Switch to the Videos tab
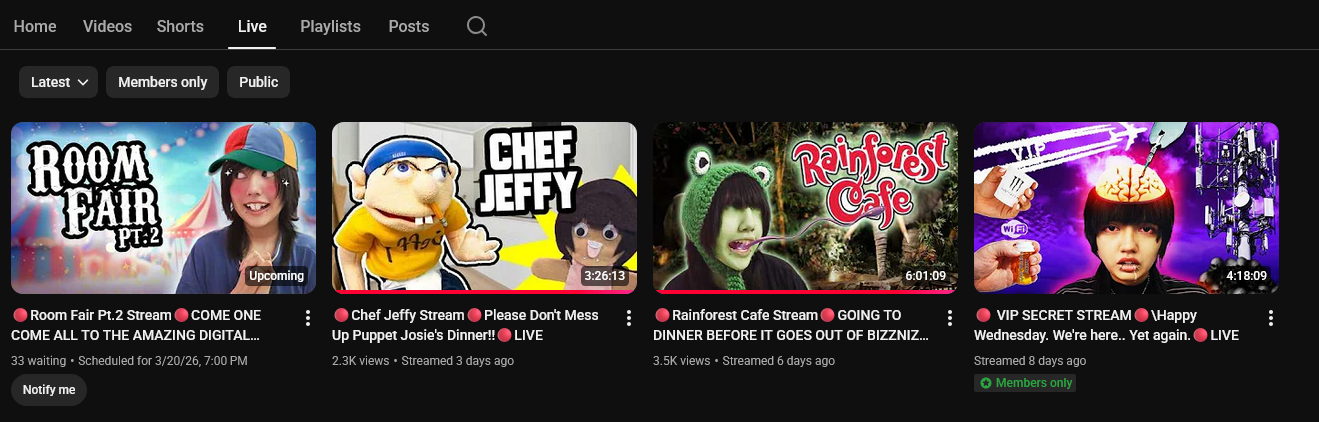 click(107, 26)
